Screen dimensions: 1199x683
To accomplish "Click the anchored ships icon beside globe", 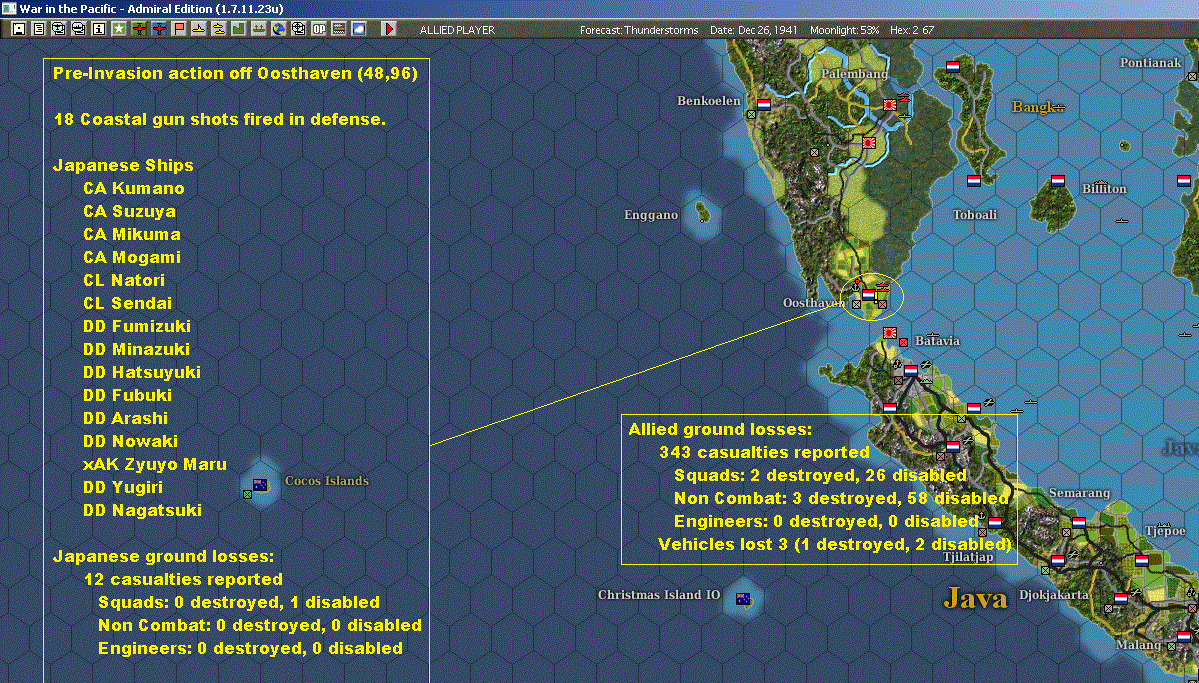I will tap(259, 29).
